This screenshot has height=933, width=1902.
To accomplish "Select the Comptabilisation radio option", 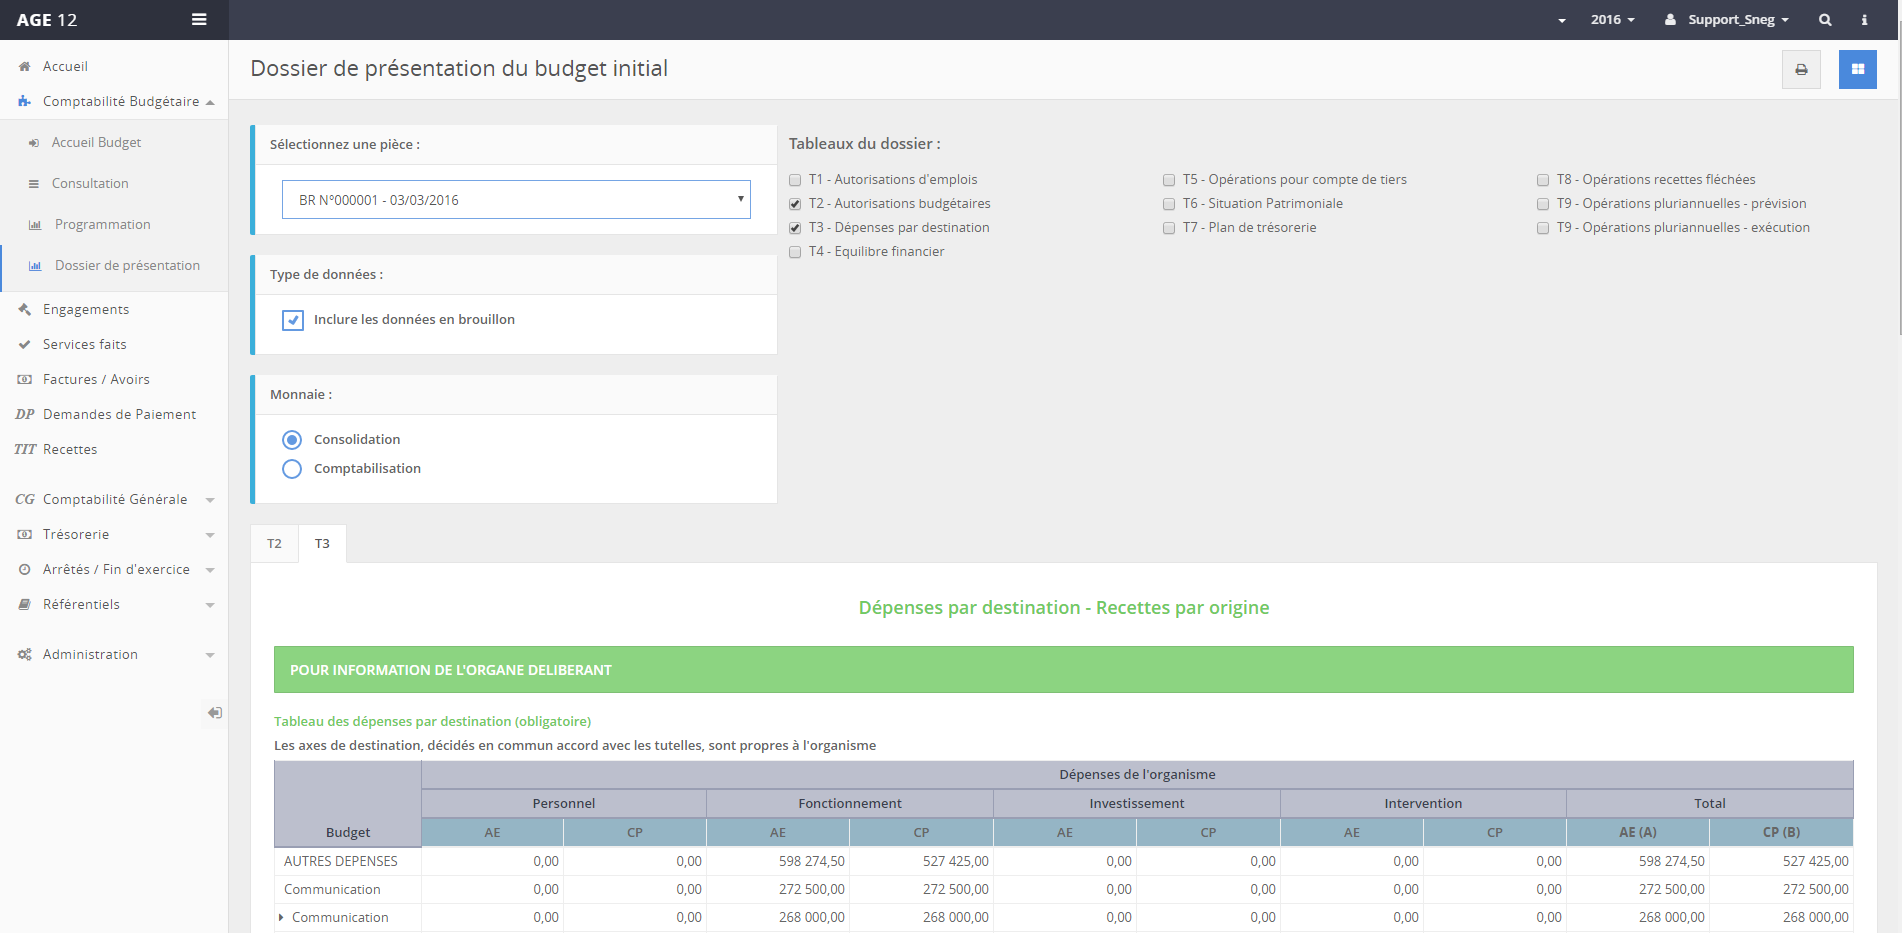I will pos(292,469).
